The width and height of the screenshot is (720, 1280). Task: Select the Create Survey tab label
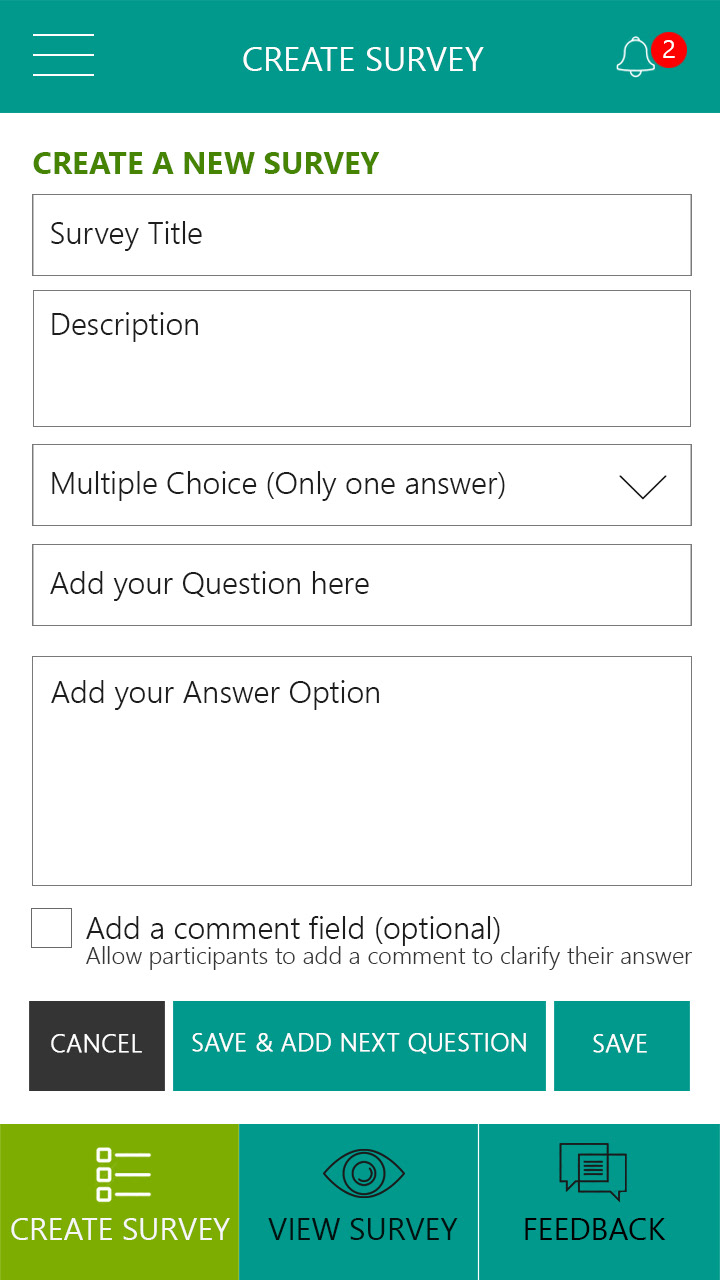click(120, 1229)
